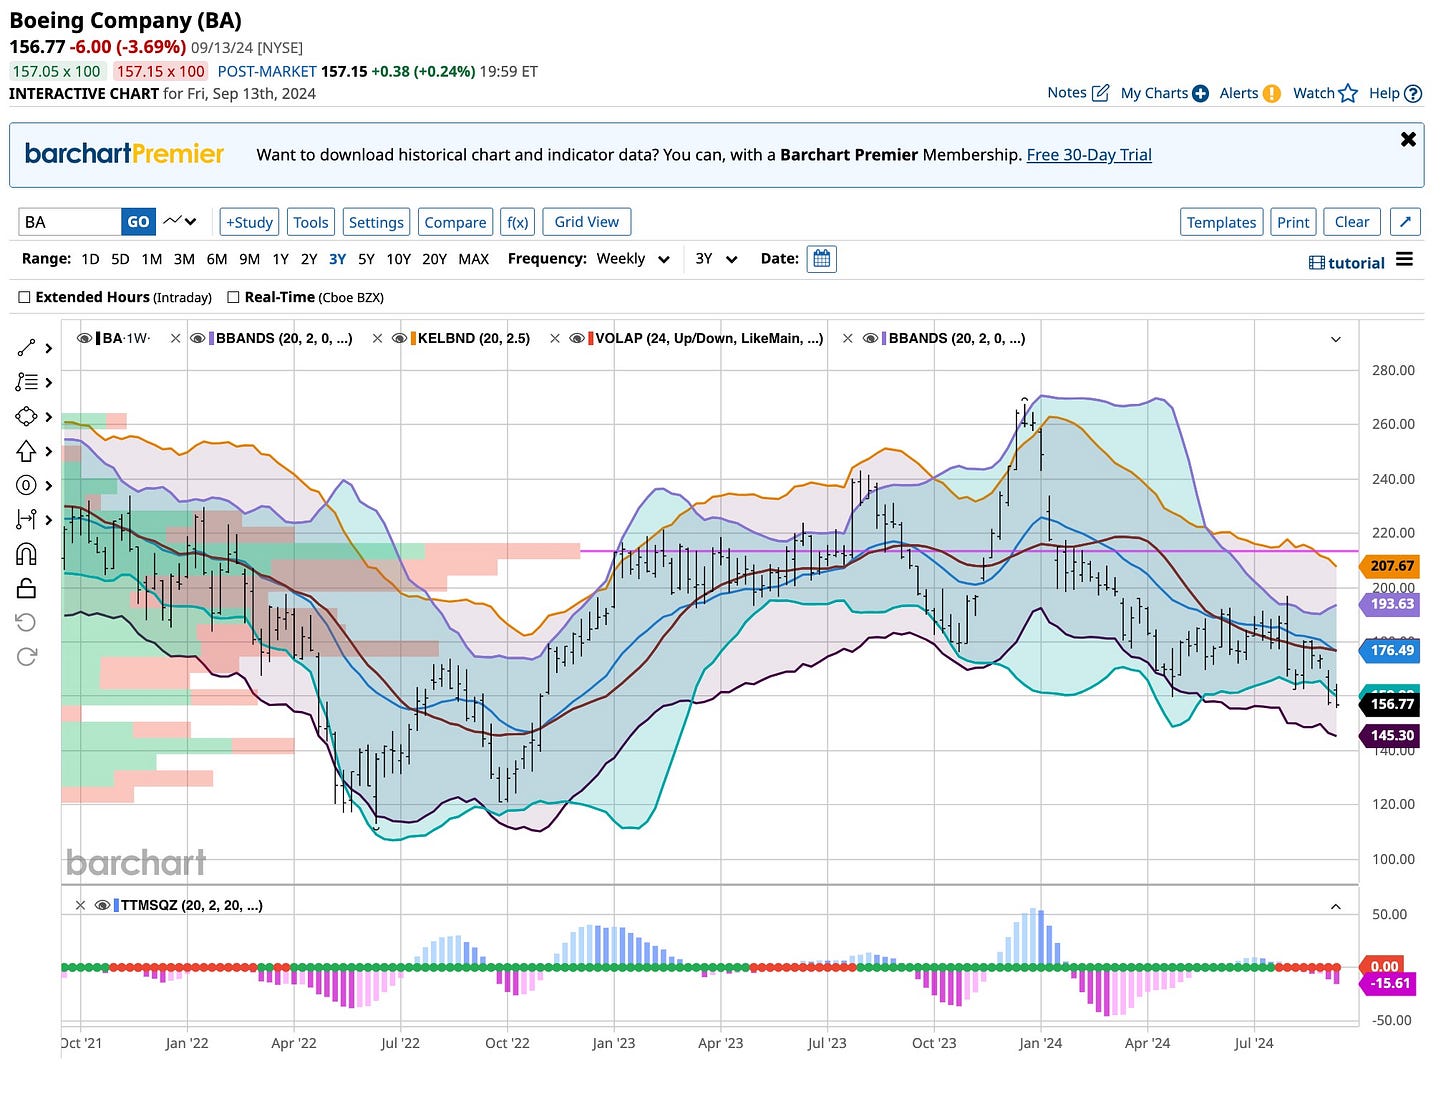Undo last chart action

27,622
